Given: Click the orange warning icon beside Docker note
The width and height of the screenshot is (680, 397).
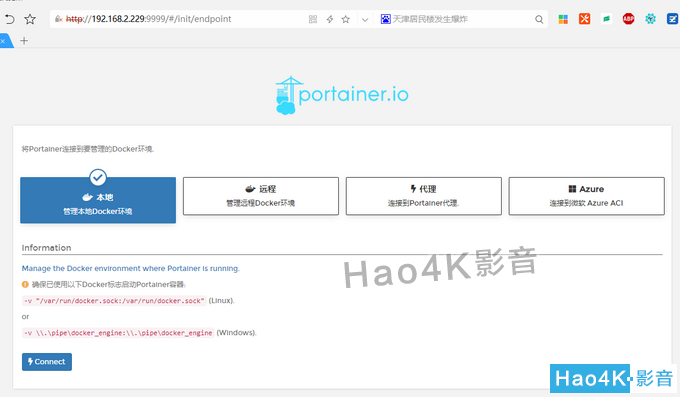Looking at the screenshot, I should (25, 285).
